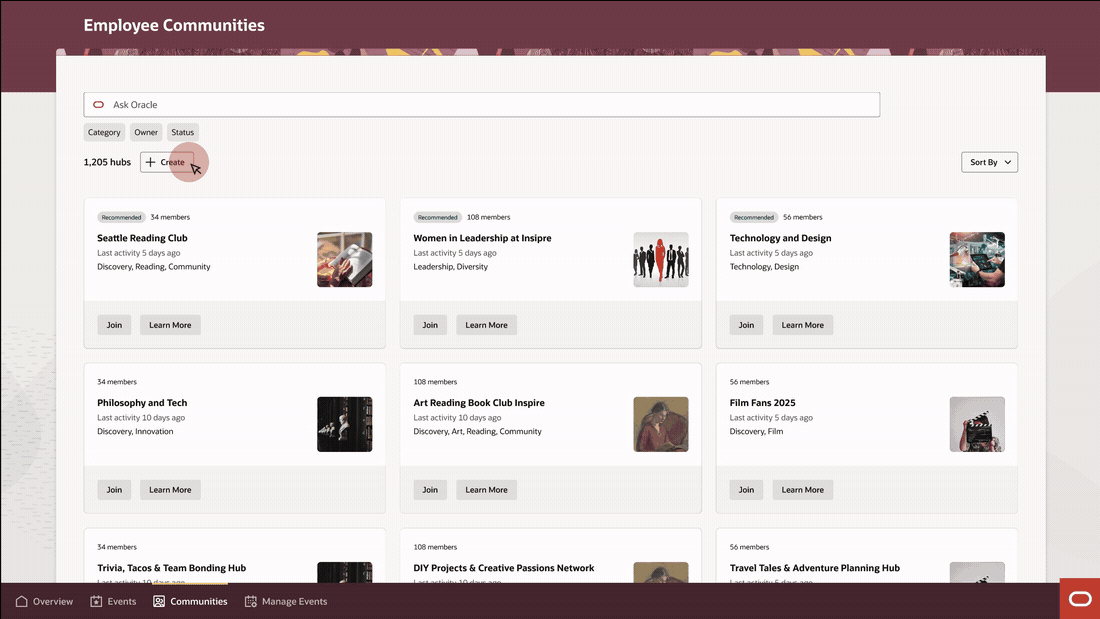1100x619 pixels.
Task: Join the Philosophy and Tech hub
Action: [114, 490]
